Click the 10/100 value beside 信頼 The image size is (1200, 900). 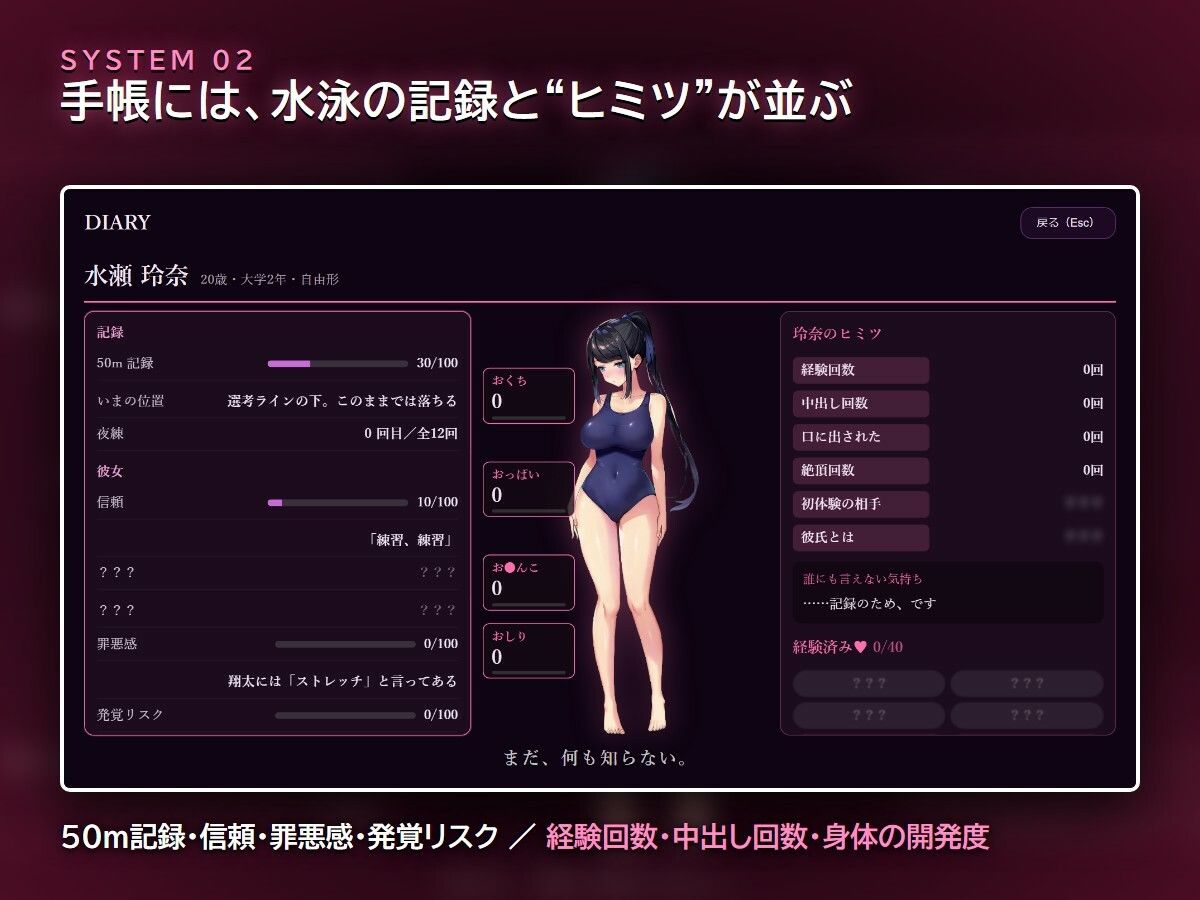[x=437, y=502]
